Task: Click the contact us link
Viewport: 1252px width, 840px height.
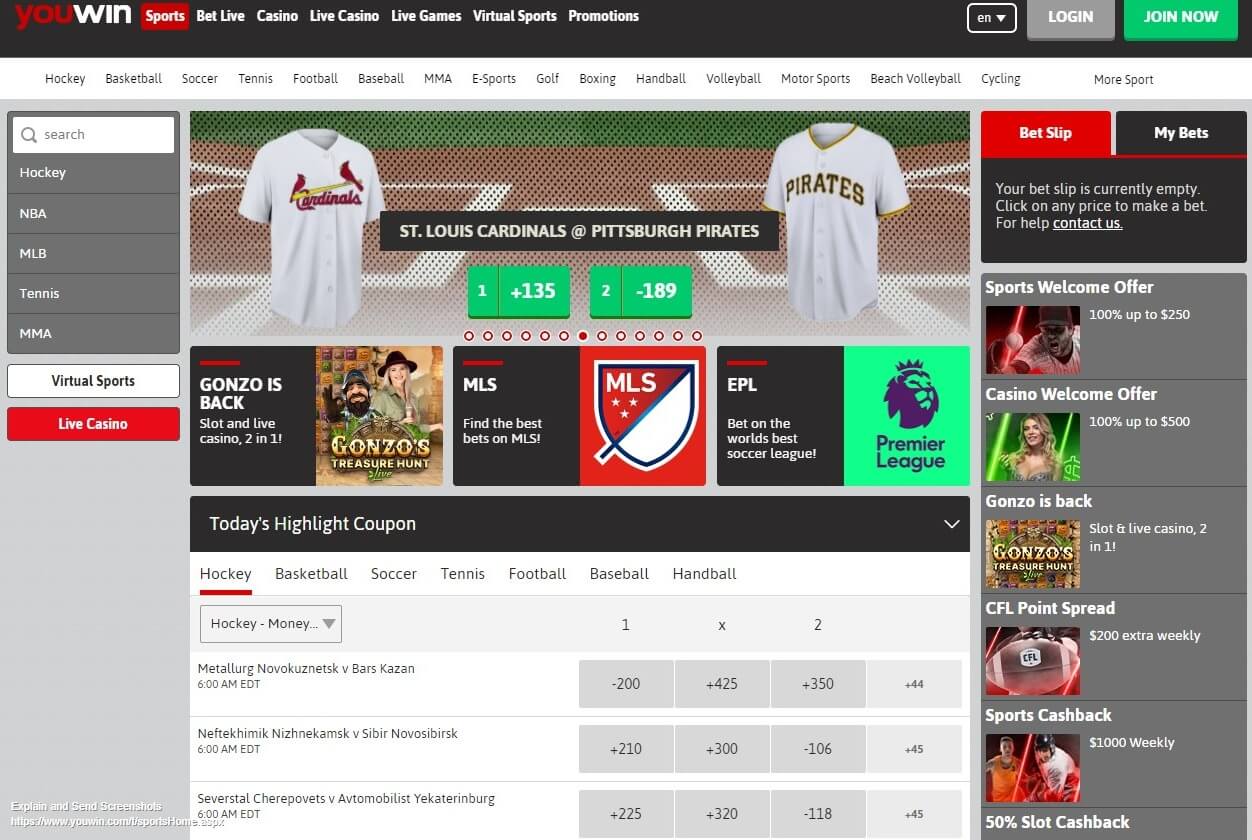Action: tap(1087, 223)
